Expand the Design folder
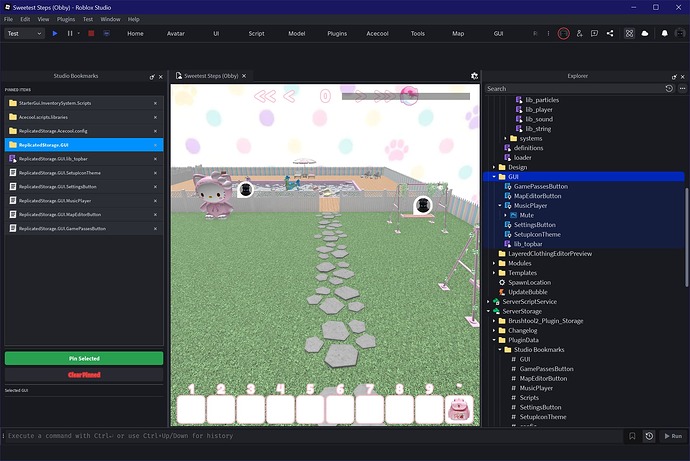 click(x=494, y=167)
